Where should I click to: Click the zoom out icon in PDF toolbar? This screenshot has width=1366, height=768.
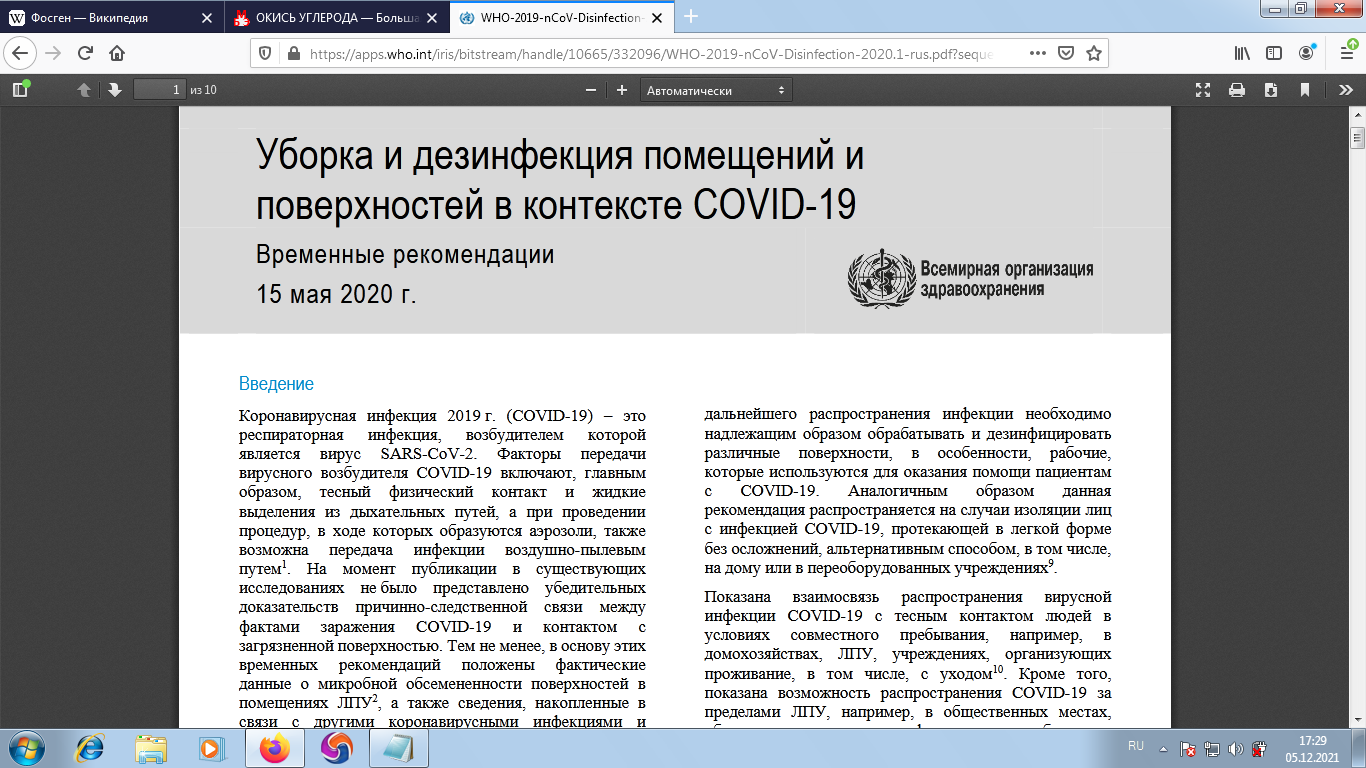click(x=590, y=89)
